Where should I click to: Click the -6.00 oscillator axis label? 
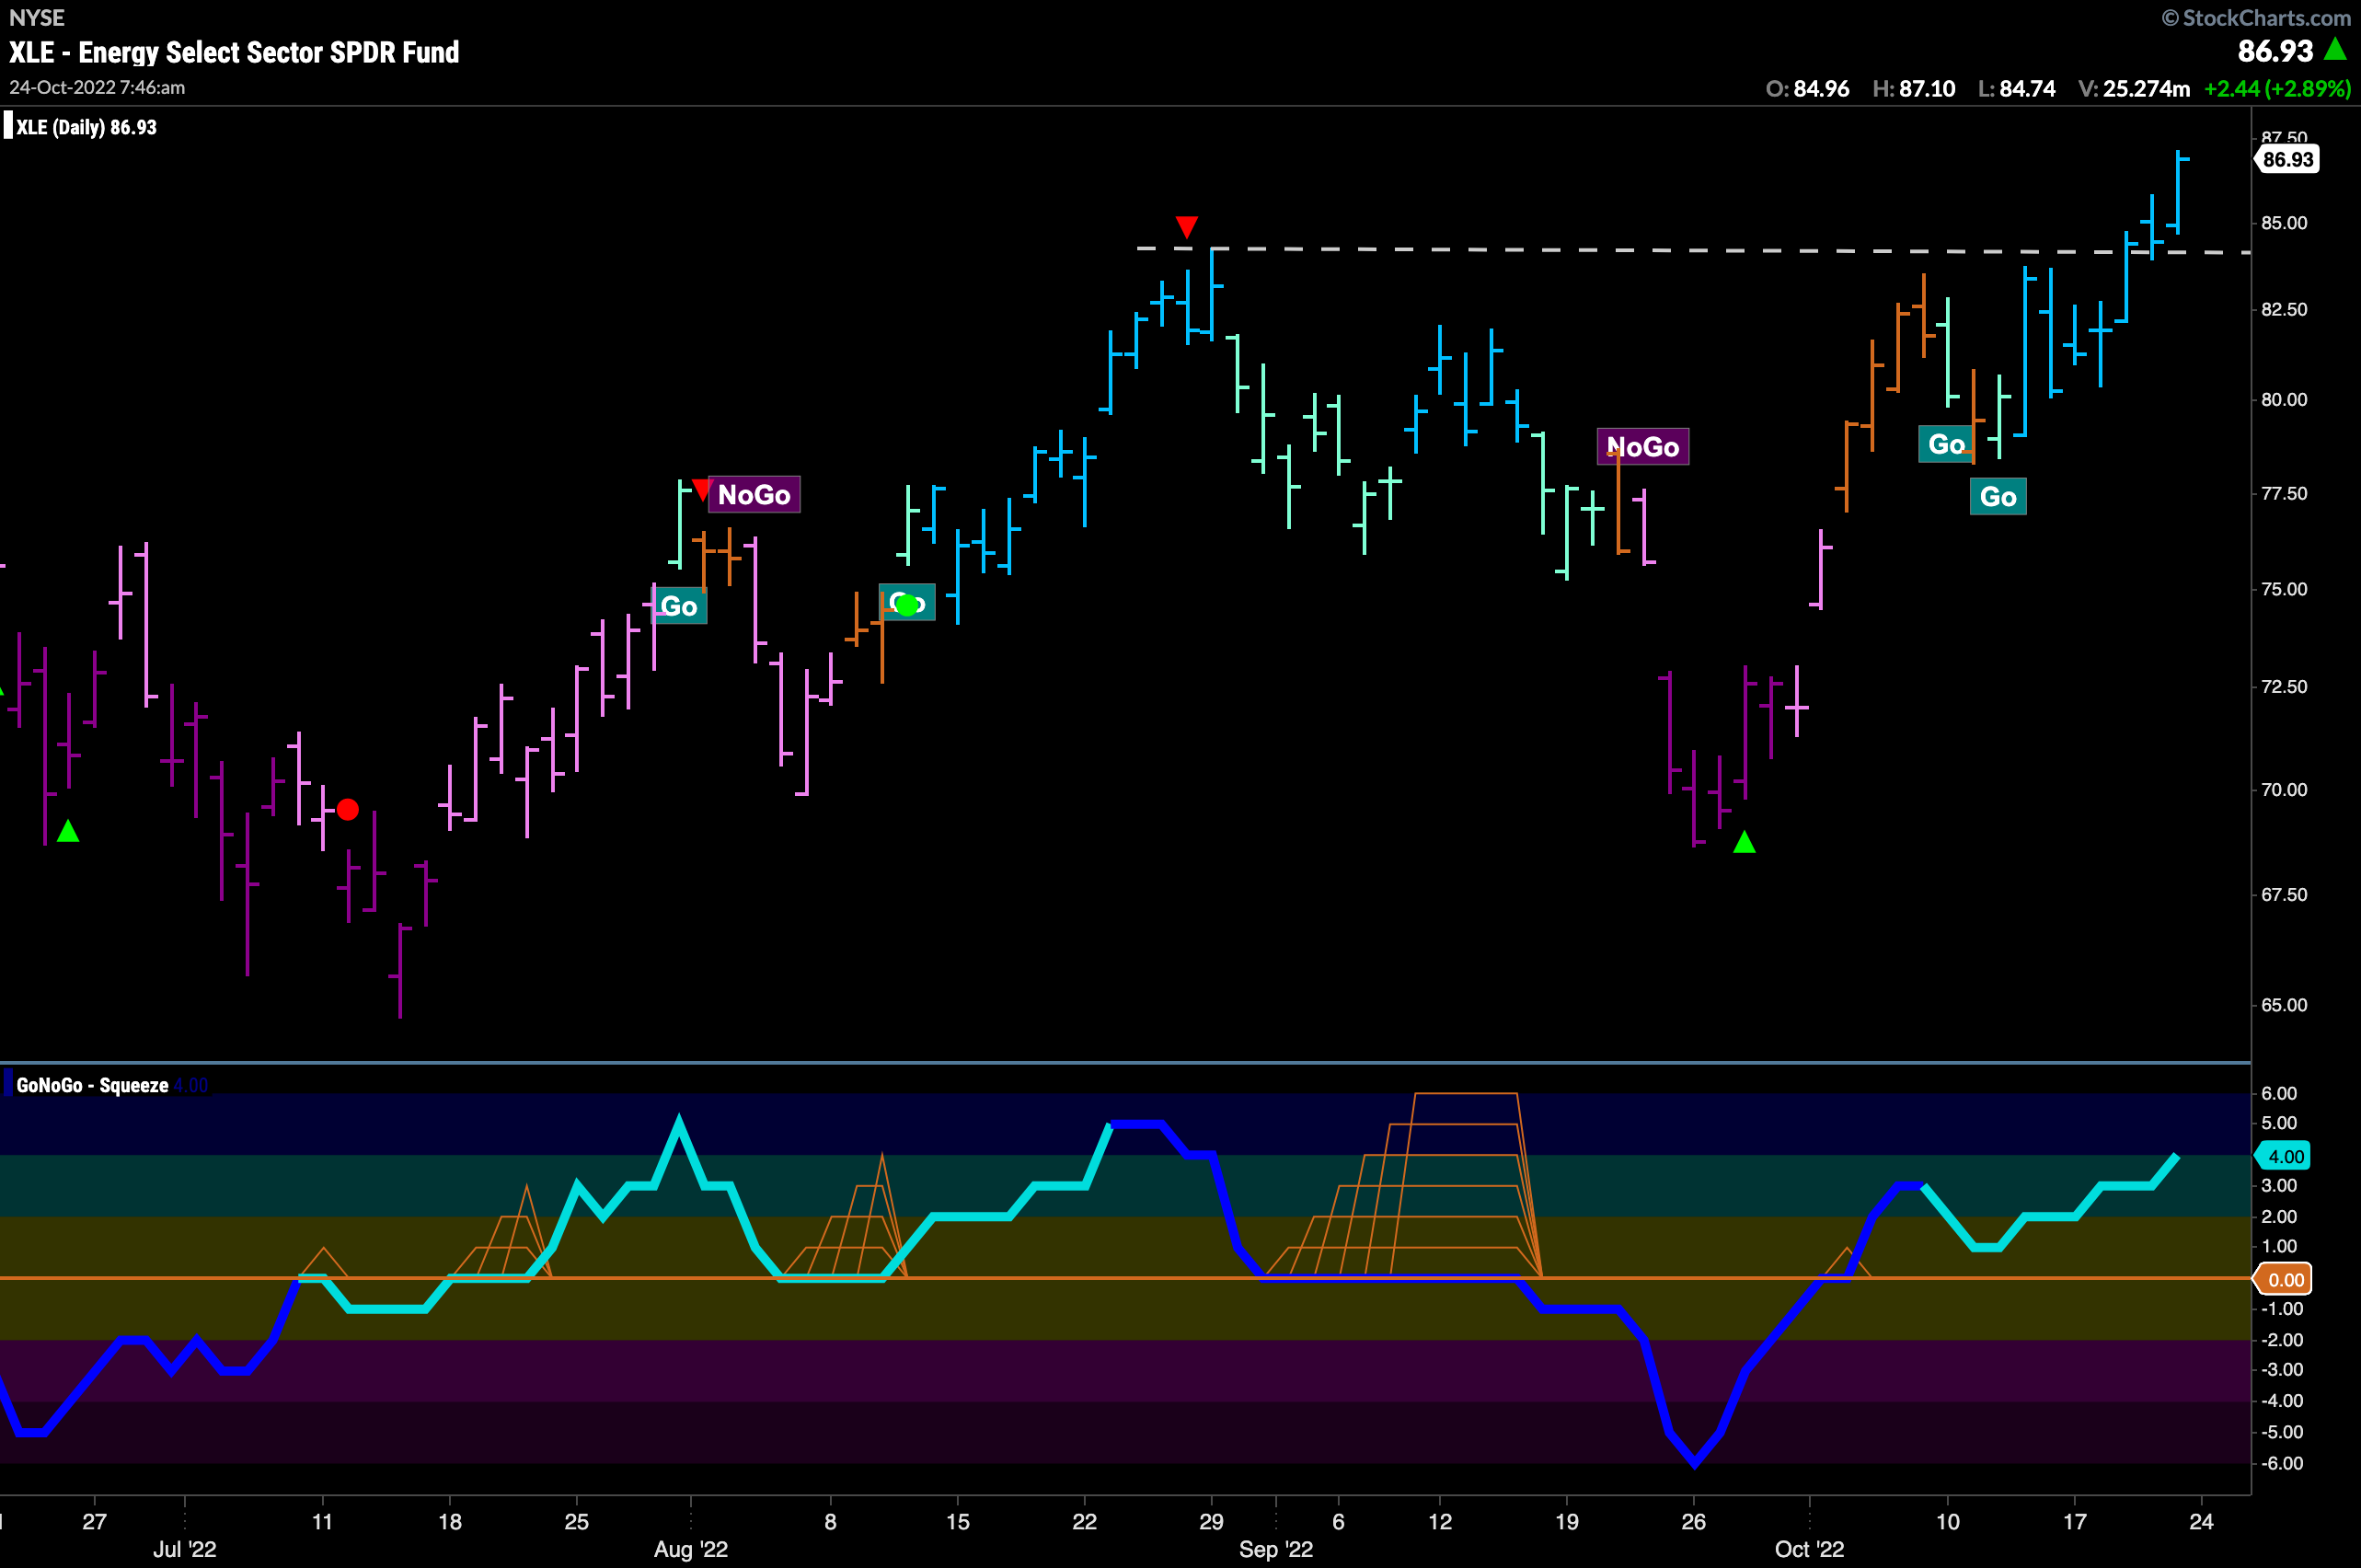click(2282, 1463)
